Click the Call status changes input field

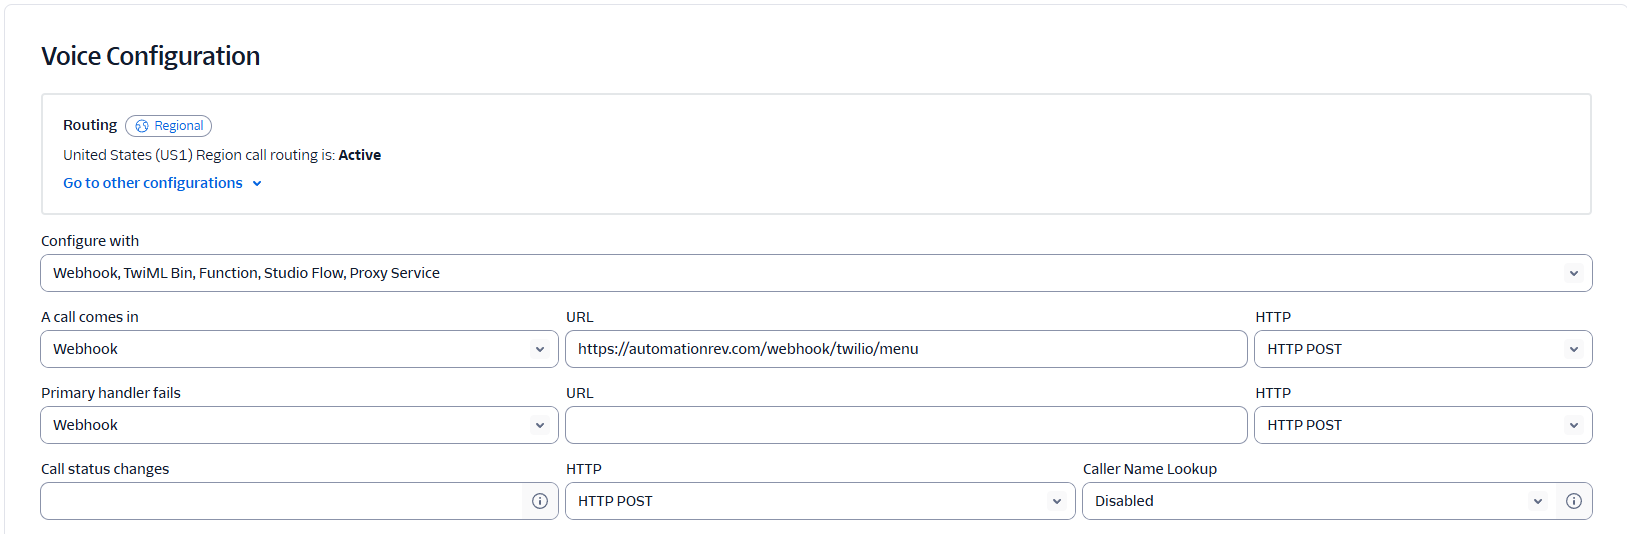281,501
